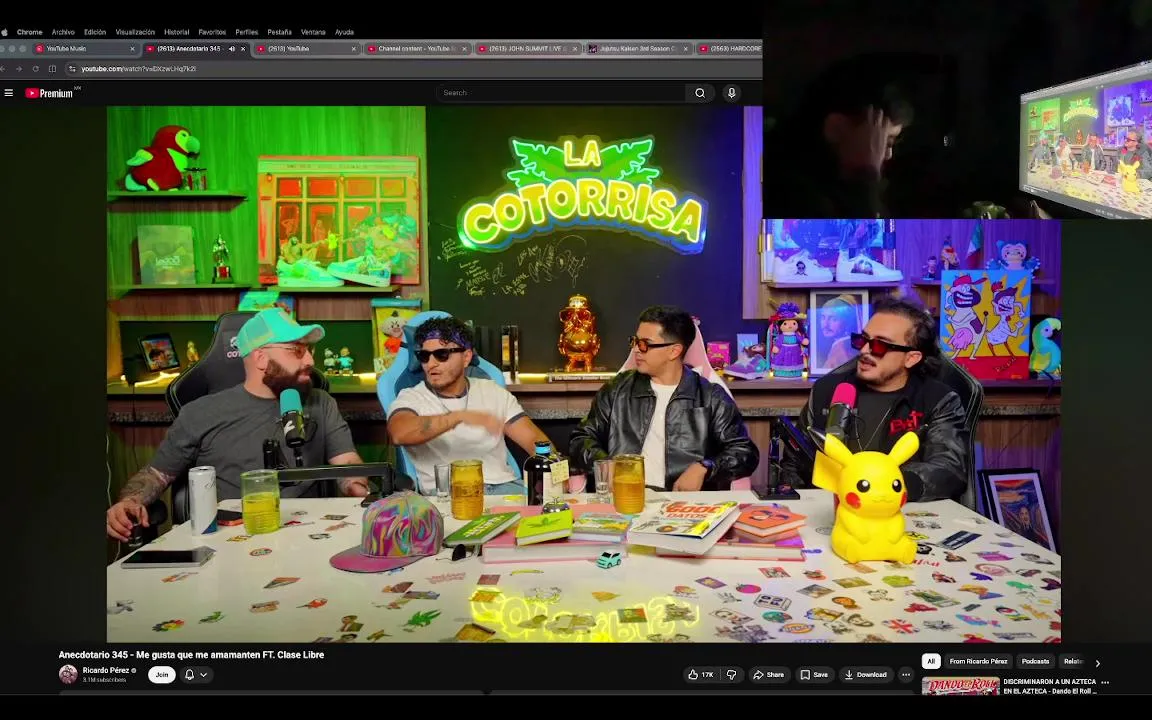Open Chrome app menu
Image resolution: width=1152 pixels, height=720 pixels.
coord(29,32)
